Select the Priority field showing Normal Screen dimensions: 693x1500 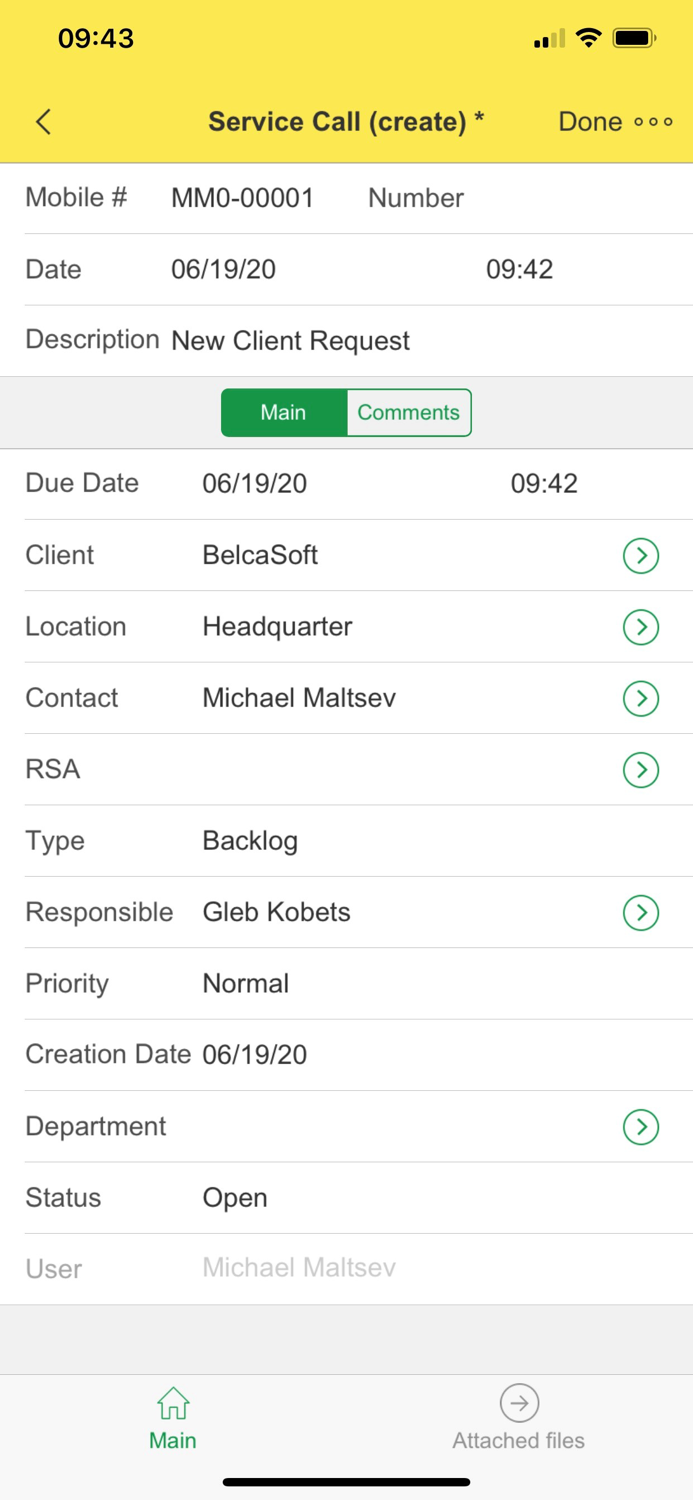coord(245,983)
